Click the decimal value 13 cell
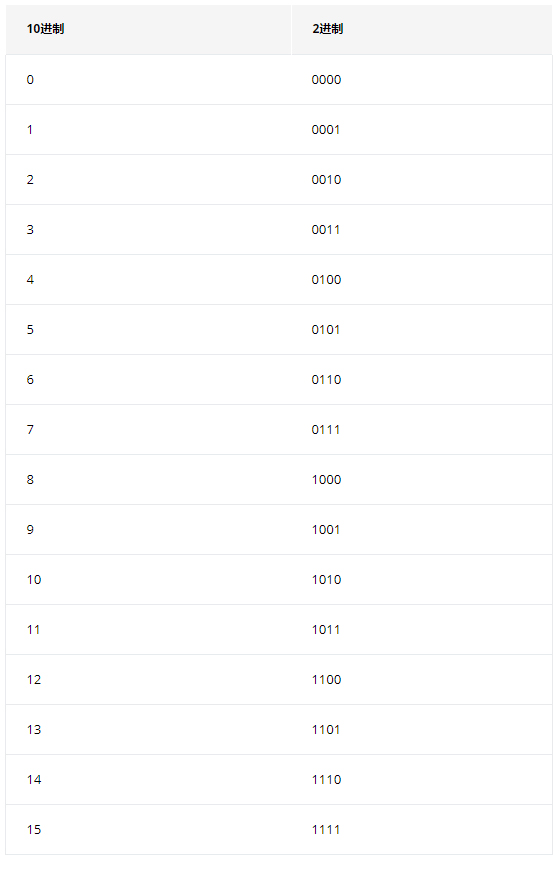The image size is (559, 877). (x=148, y=730)
